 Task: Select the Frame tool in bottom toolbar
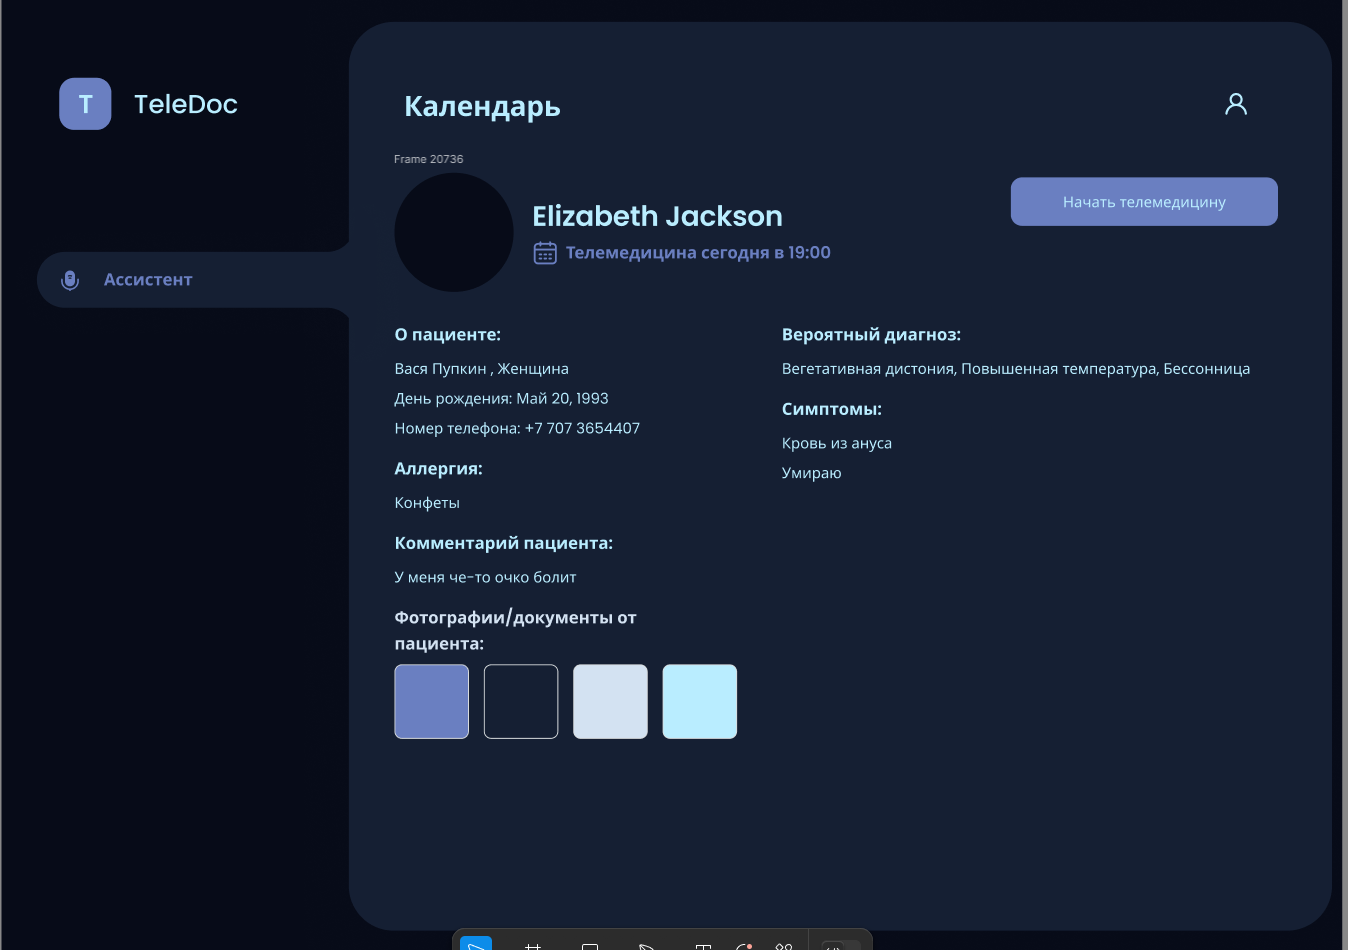click(533, 945)
